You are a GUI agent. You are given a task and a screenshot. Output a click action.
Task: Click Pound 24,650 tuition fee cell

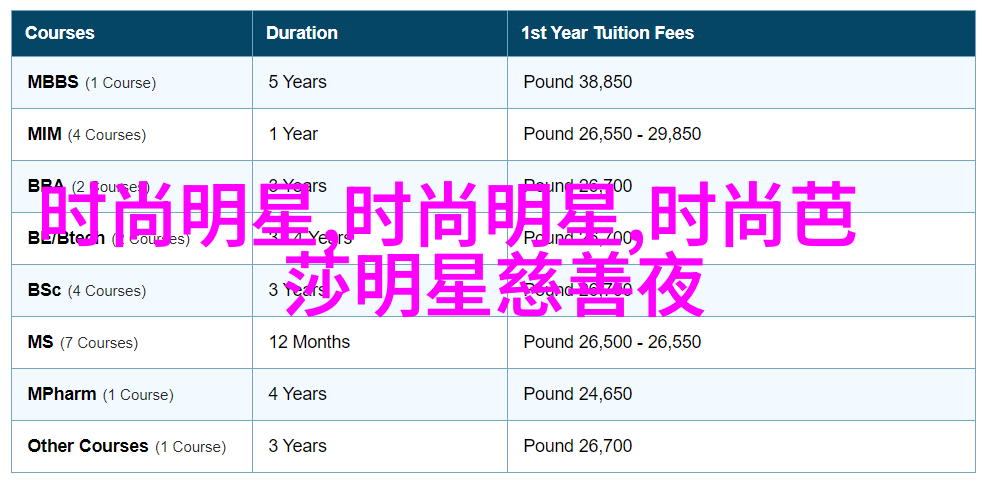578,395
